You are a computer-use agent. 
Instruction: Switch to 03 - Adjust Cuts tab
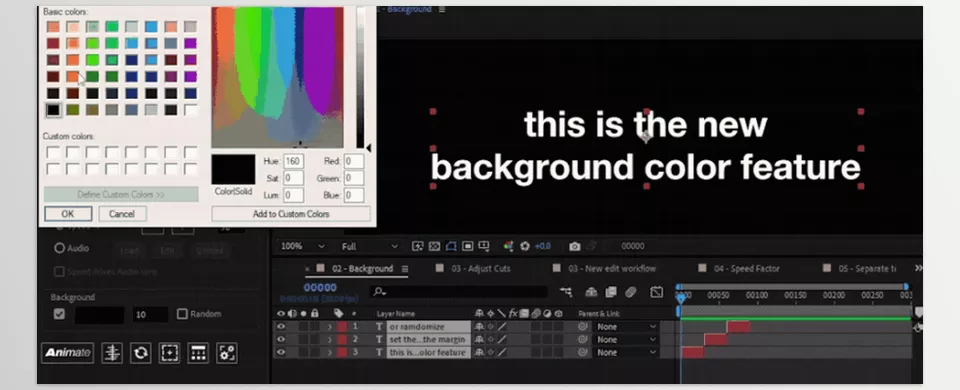pos(481,269)
